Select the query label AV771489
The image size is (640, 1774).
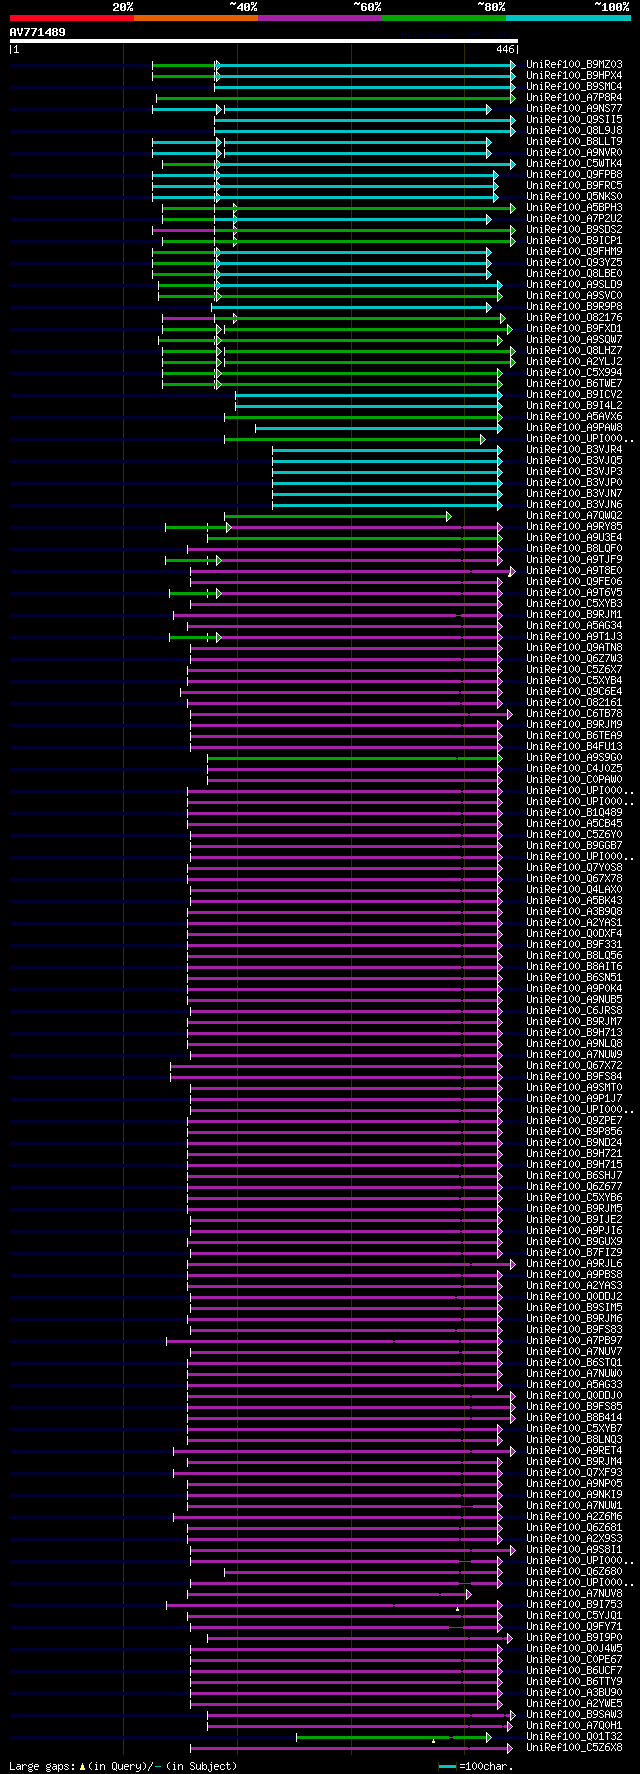pos(38,32)
